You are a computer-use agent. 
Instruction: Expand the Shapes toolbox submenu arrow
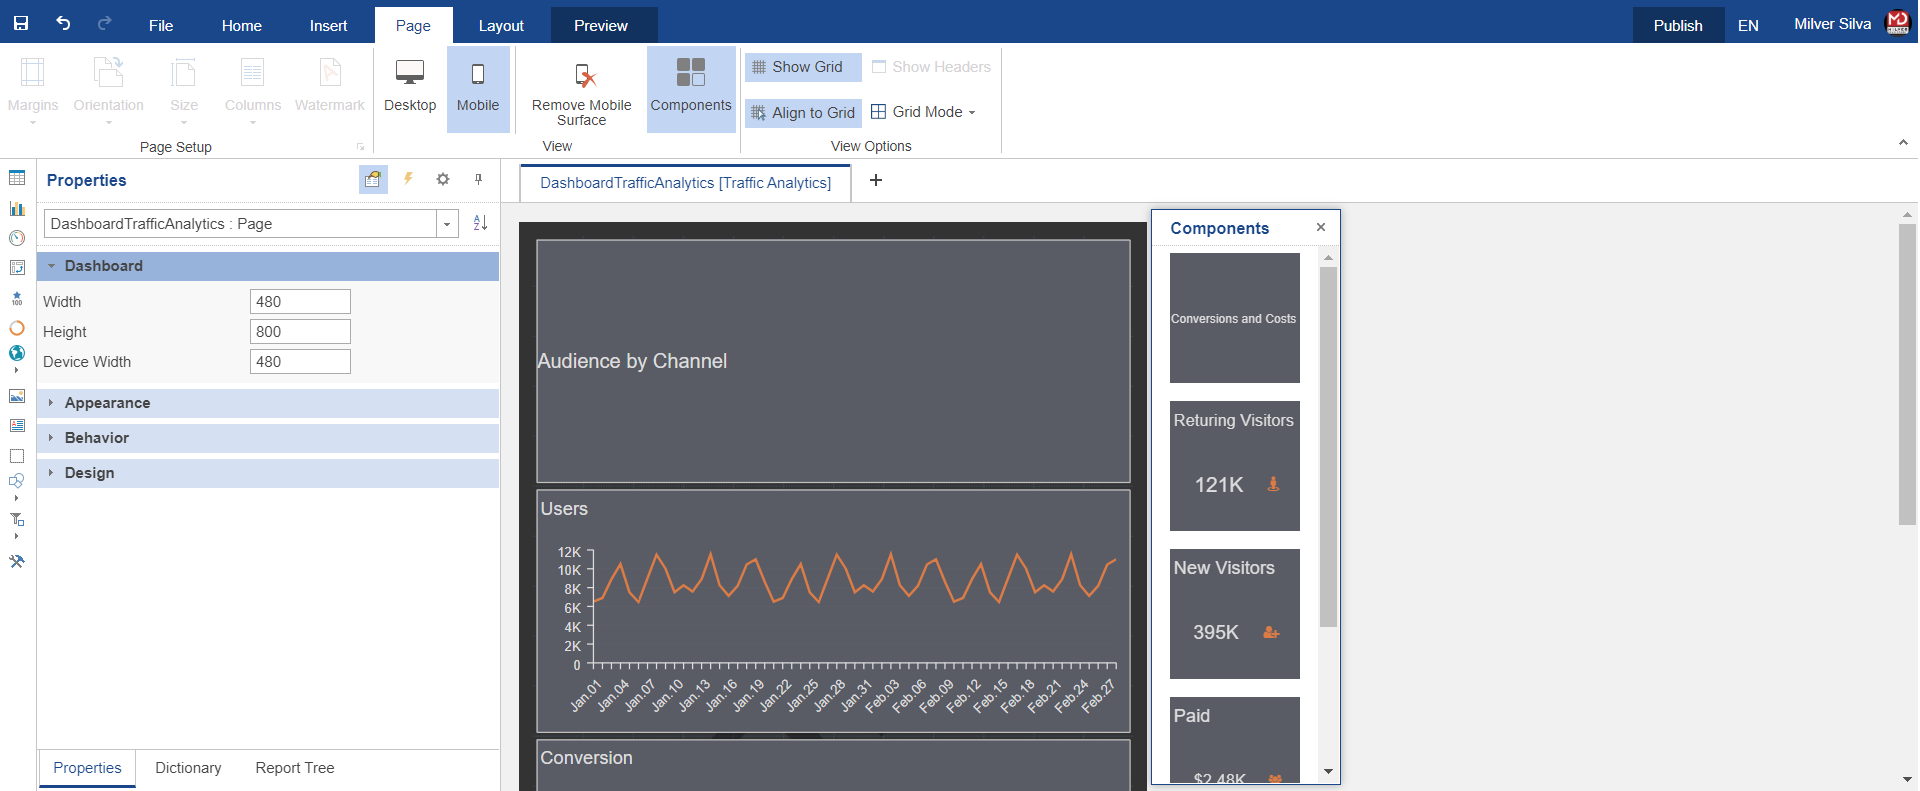(16, 498)
